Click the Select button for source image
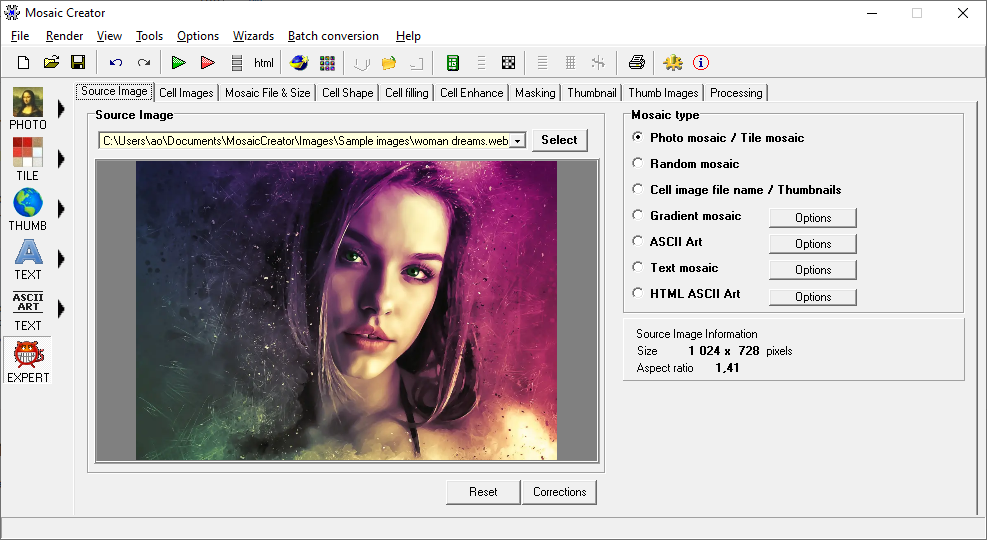The image size is (987, 540). [559, 140]
